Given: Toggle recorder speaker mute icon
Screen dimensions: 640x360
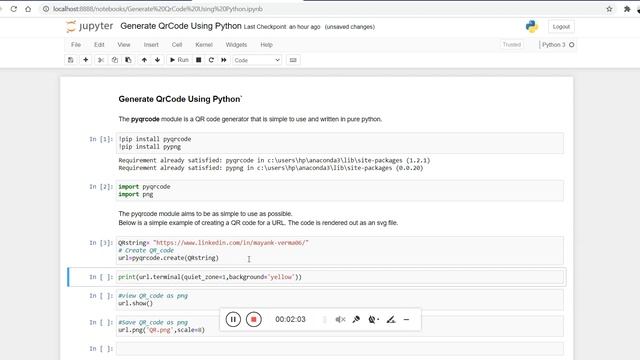Looking at the screenshot, I should (340, 320).
